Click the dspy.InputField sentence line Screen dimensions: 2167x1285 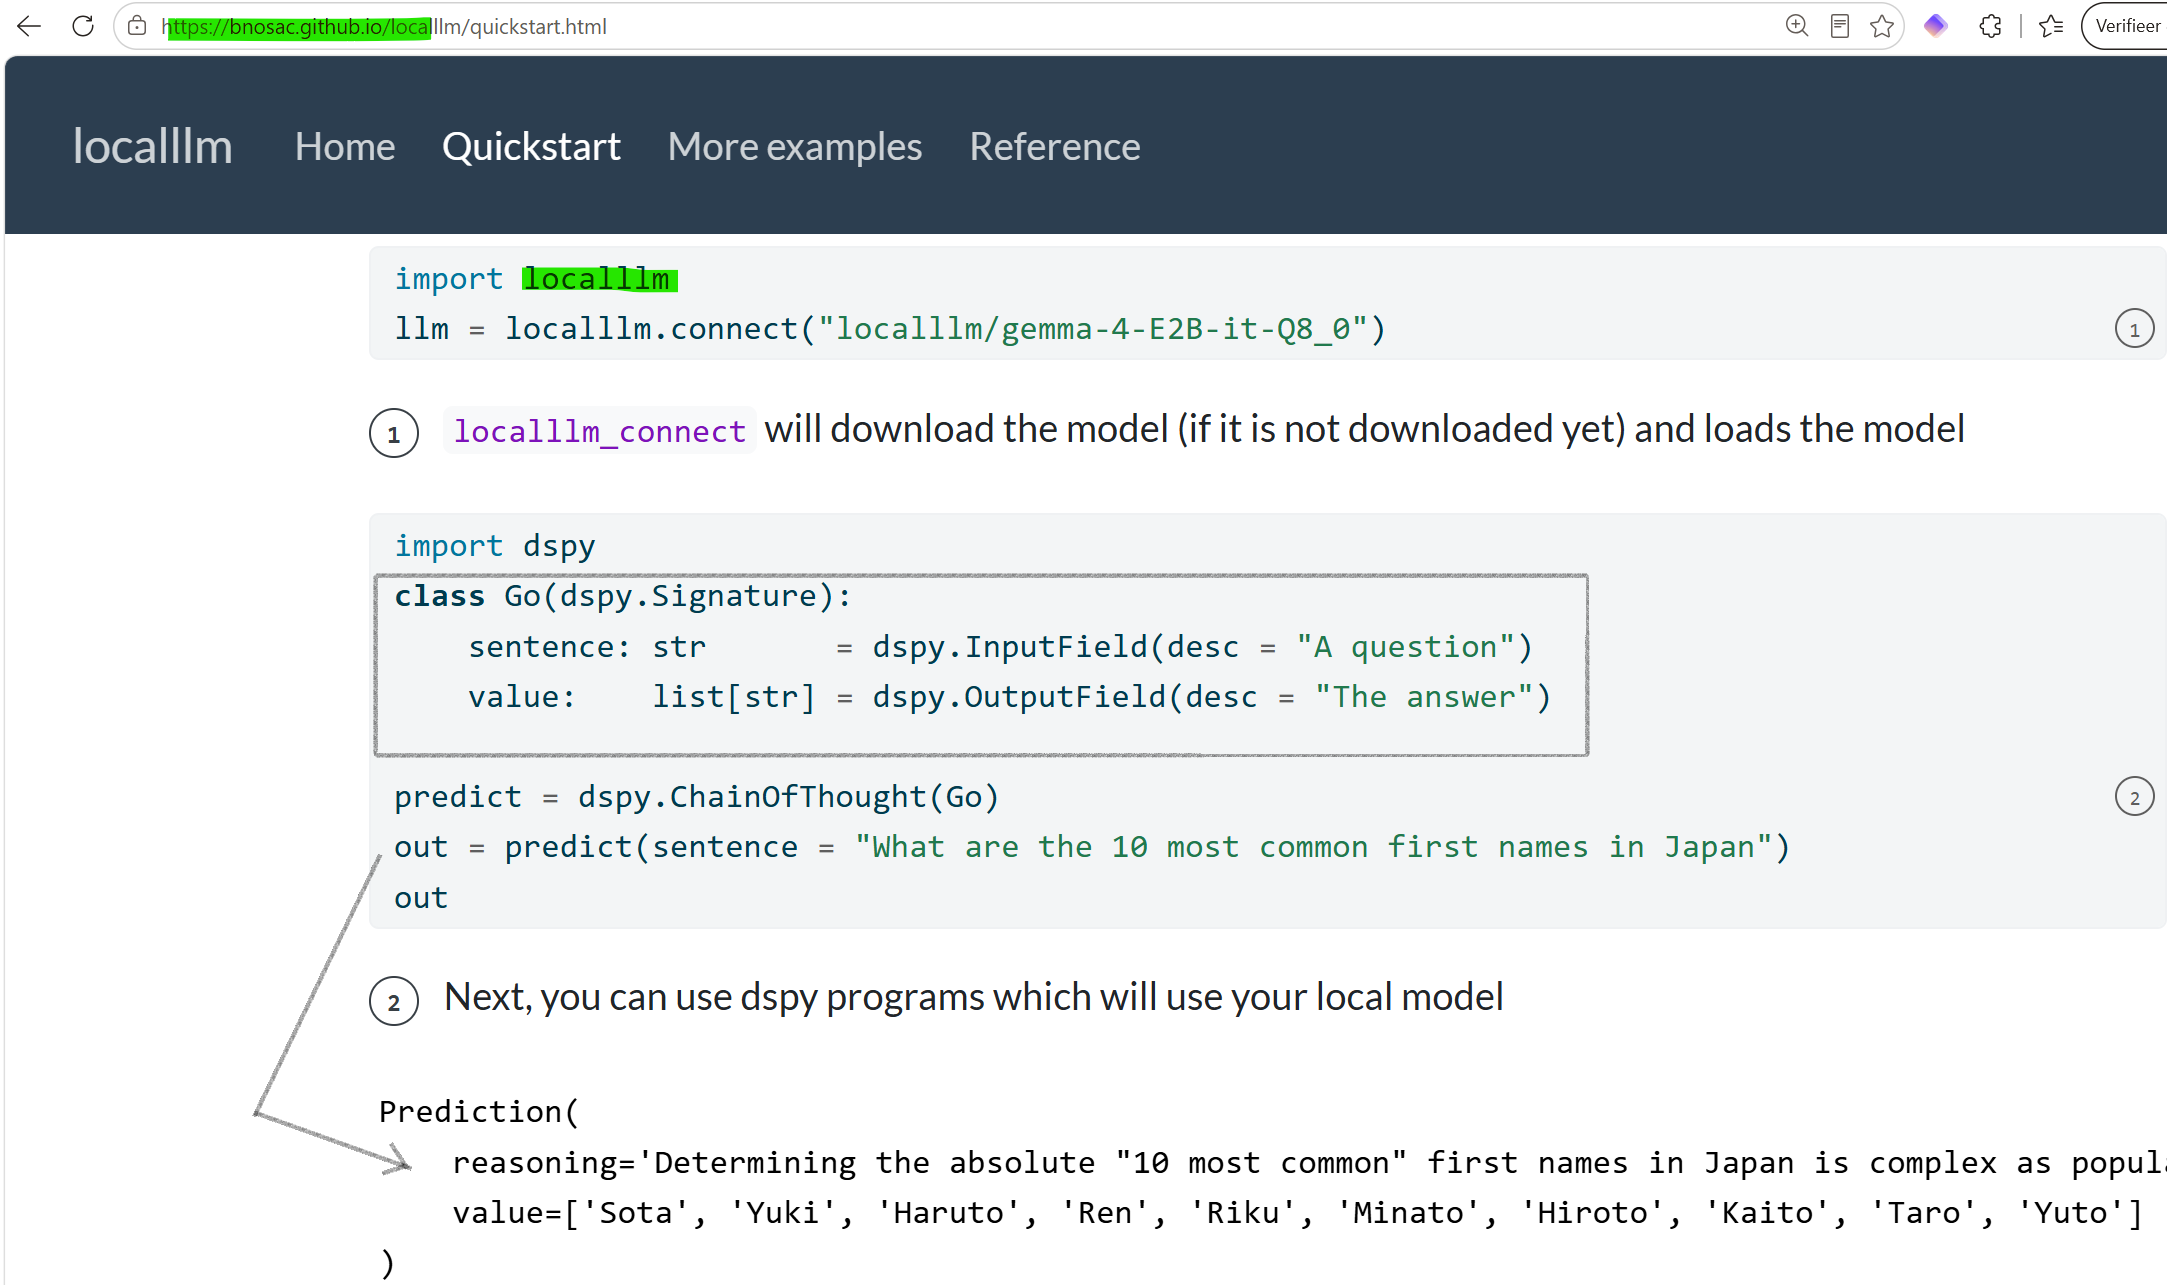[1001, 647]
